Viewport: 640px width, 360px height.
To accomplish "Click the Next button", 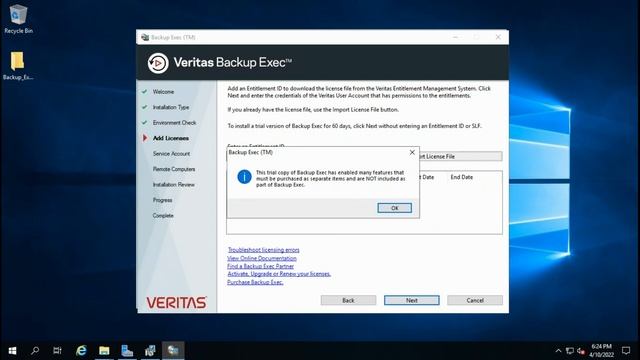I will [x=411, y=300].
